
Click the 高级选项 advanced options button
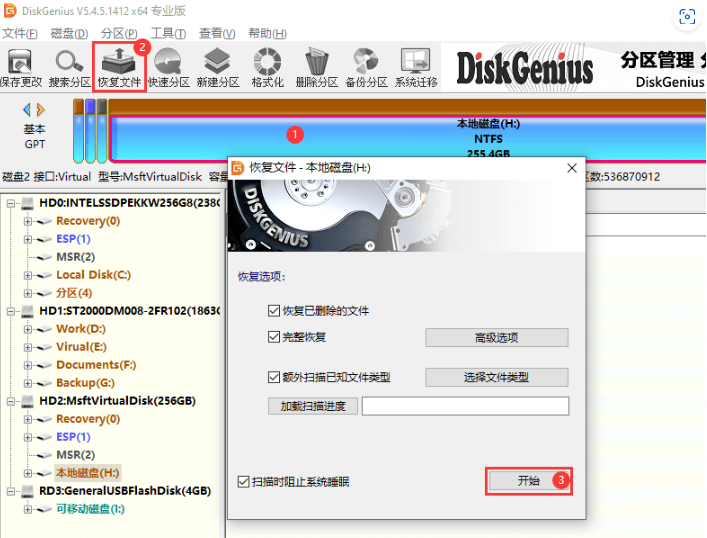(x=496, y=337)
